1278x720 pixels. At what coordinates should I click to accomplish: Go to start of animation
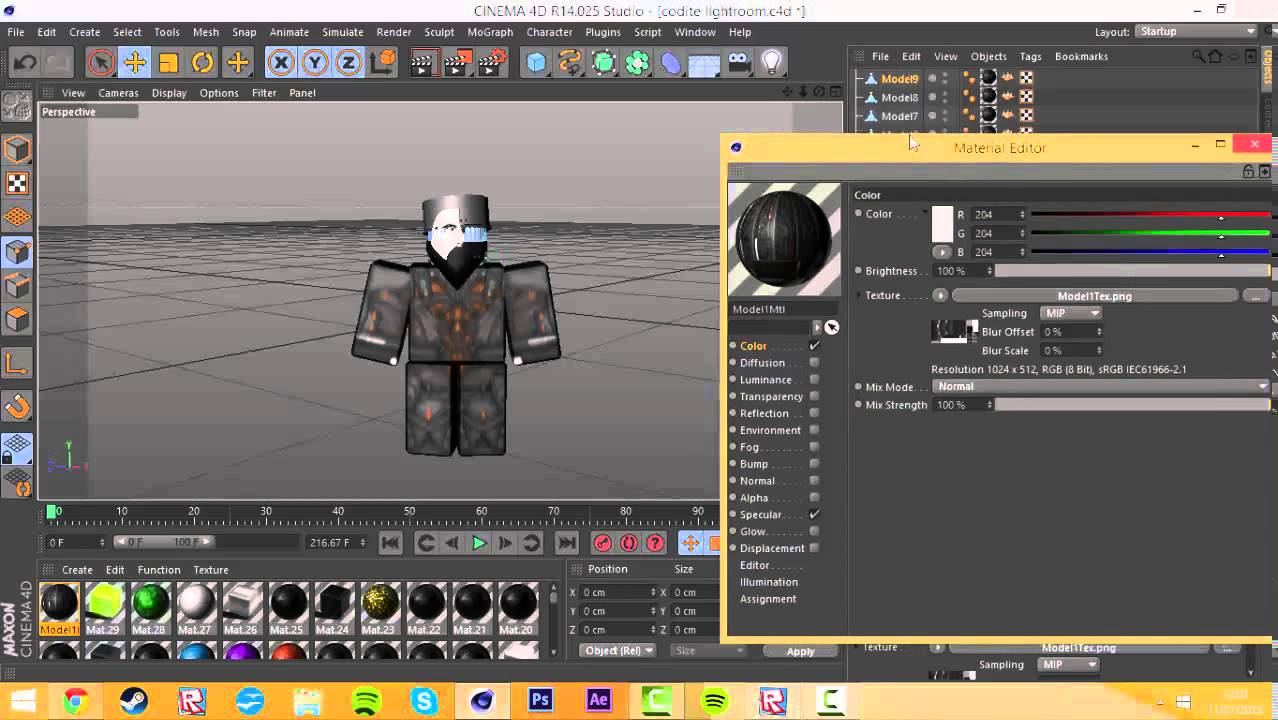click(391, 543)
